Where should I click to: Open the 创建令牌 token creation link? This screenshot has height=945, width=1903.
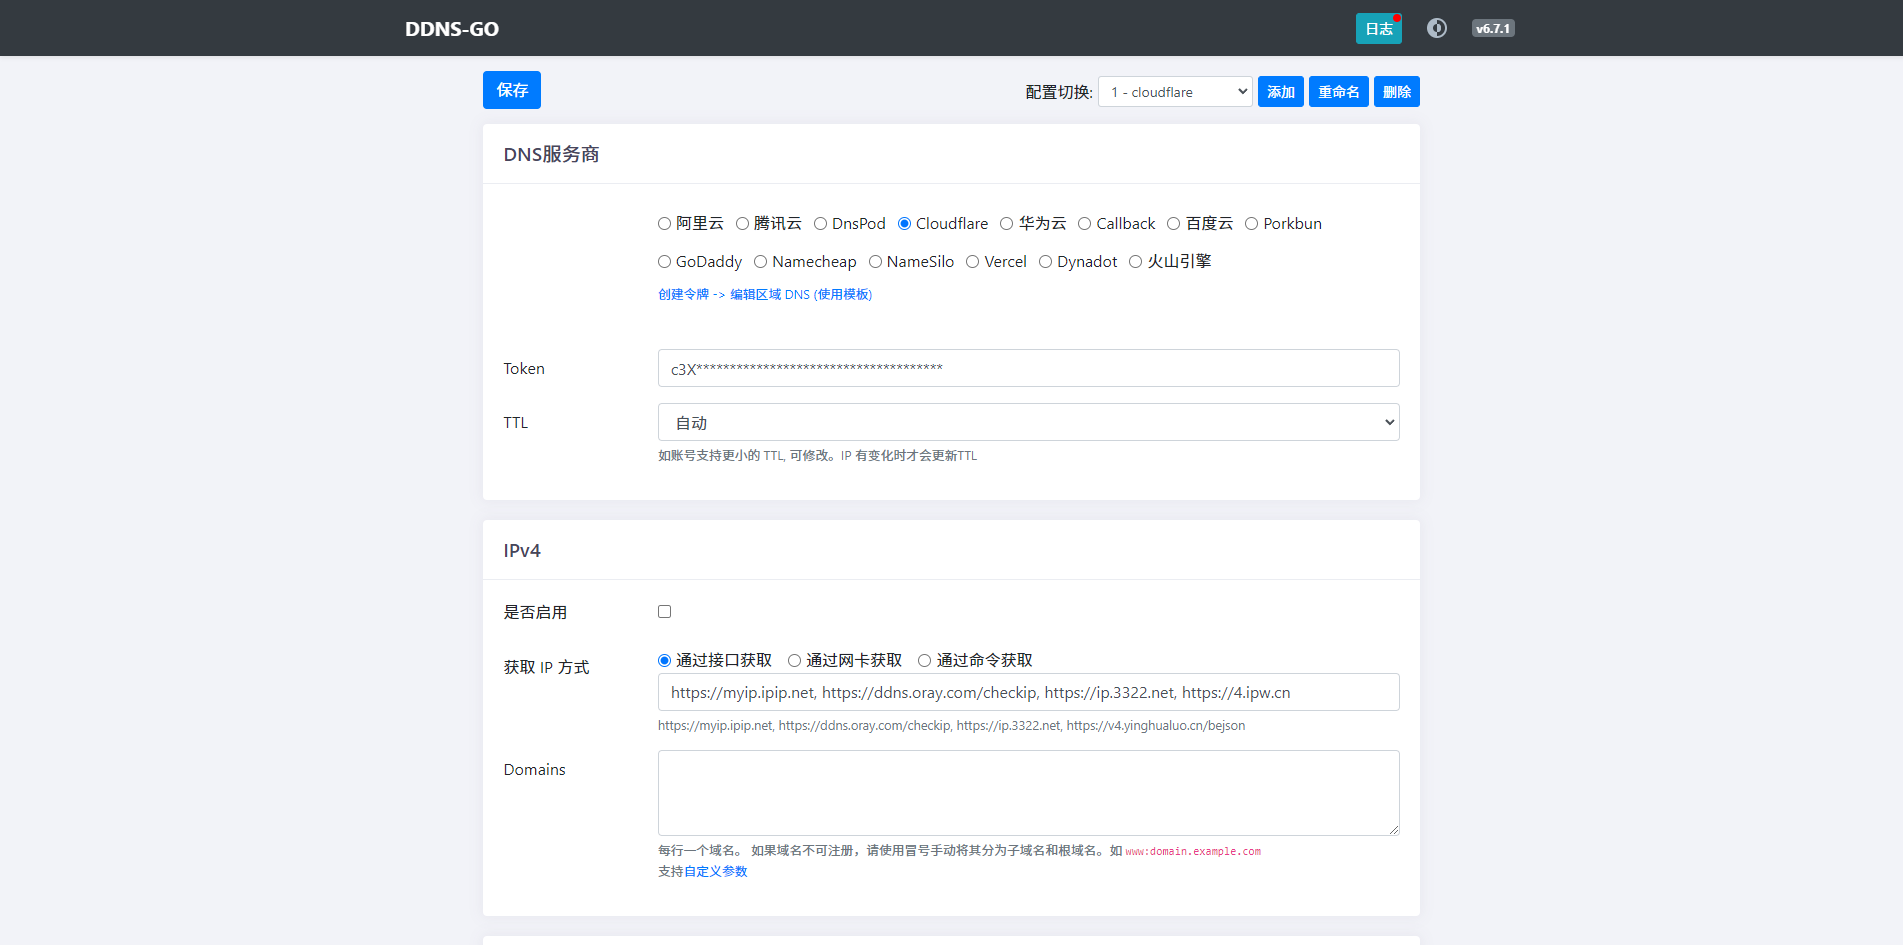tap(683, 294)
